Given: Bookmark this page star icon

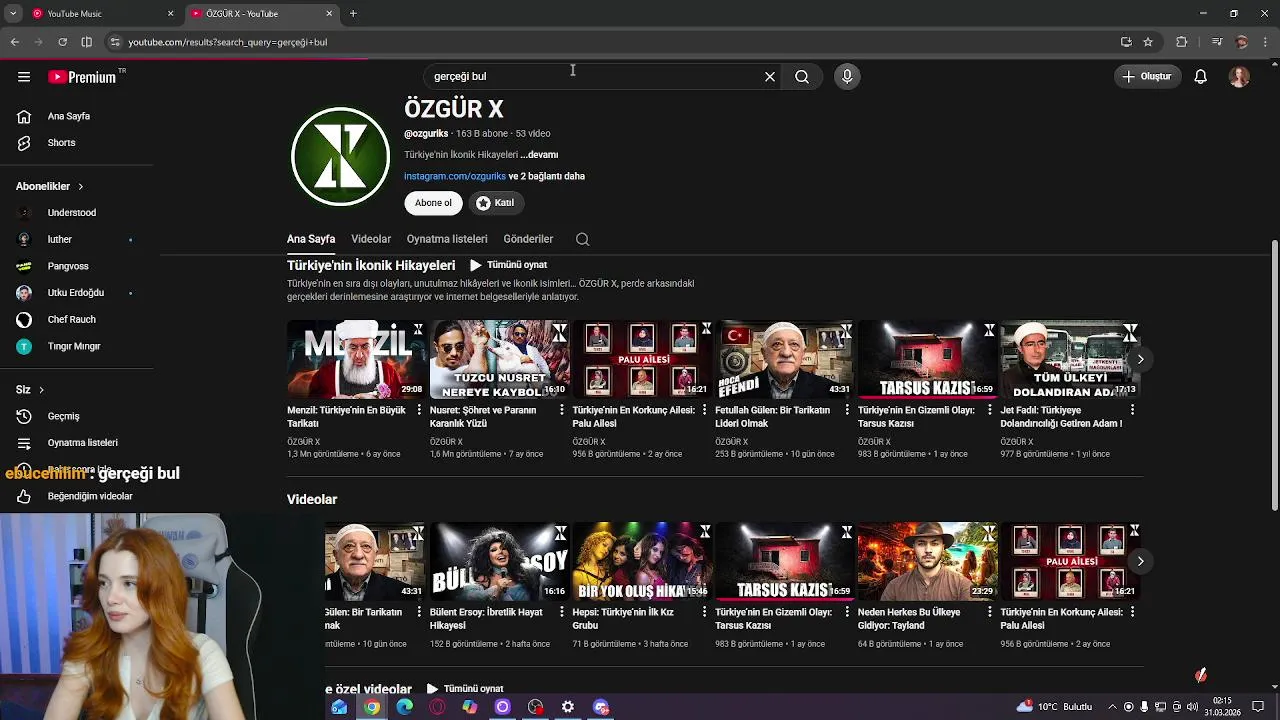Looking at the screenshot, I should point(1148,42).
